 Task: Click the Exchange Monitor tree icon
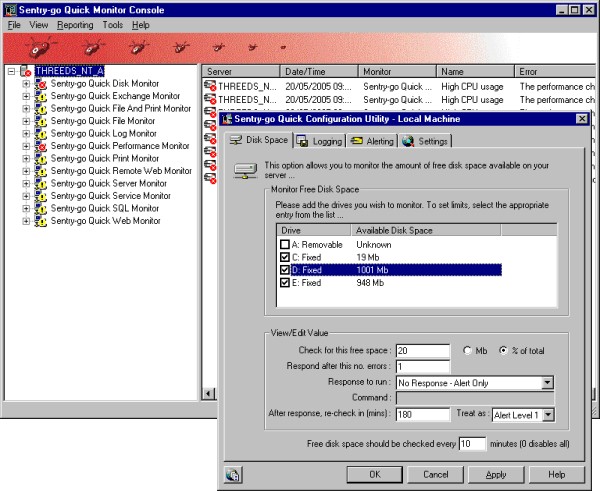click(x=40, y=96)
